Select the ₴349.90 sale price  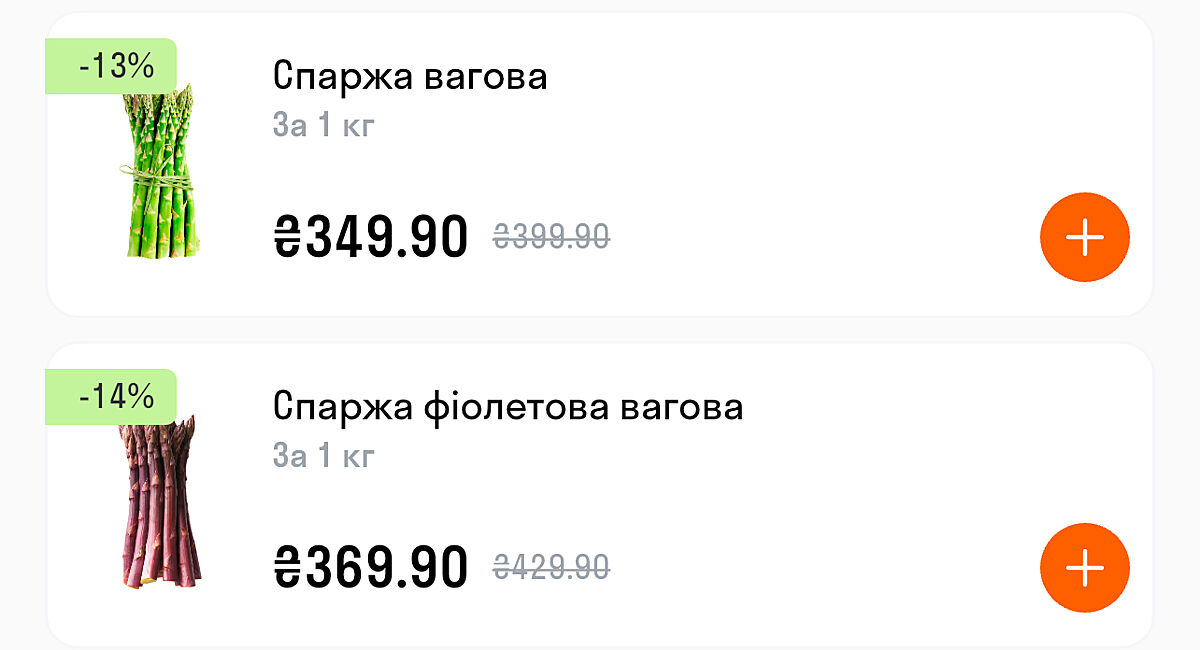[x=370, y=237]
